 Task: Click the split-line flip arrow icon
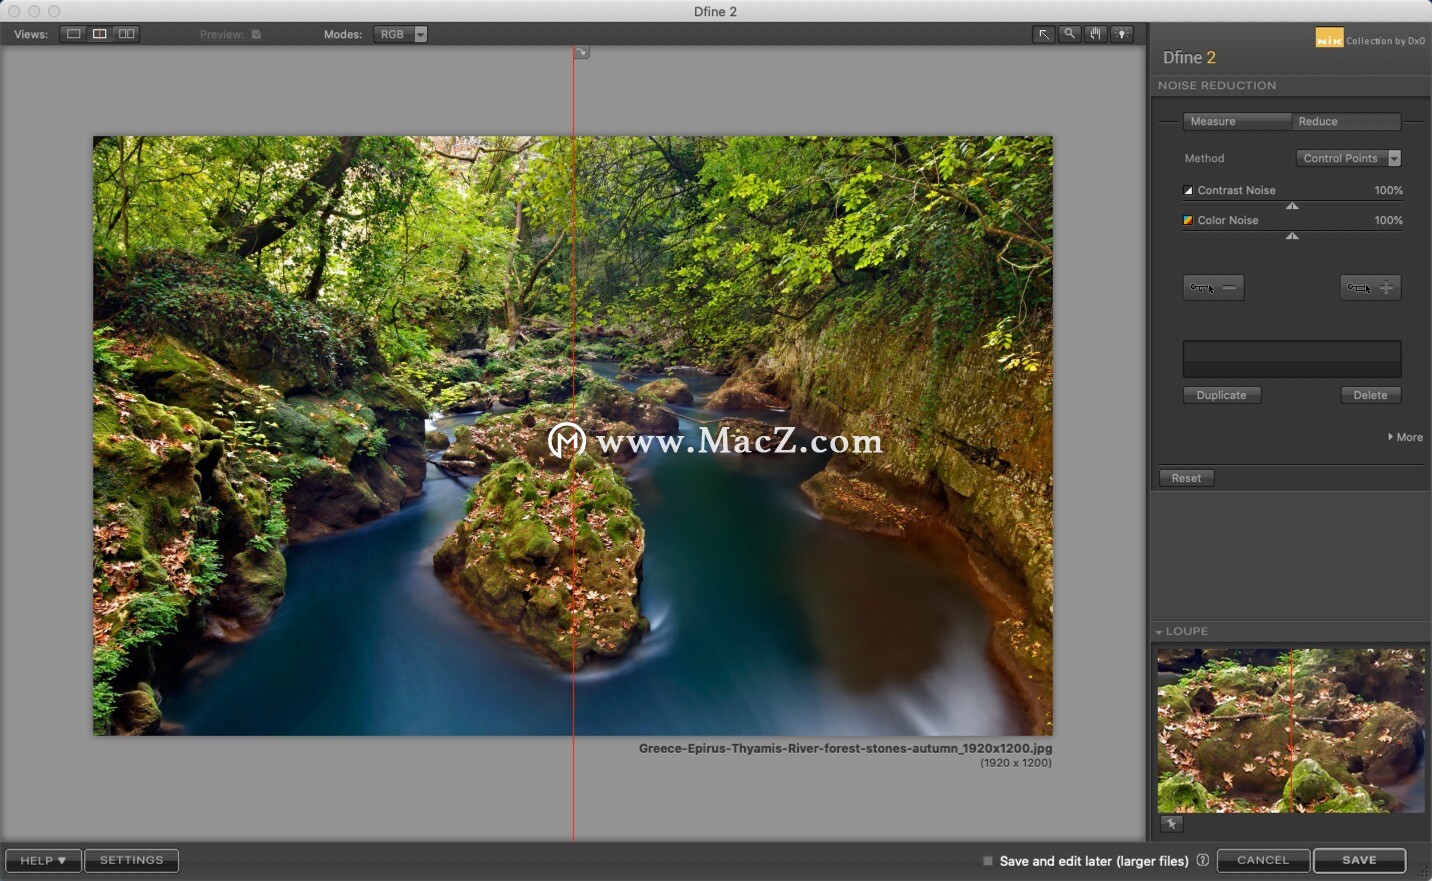[582, 52]
